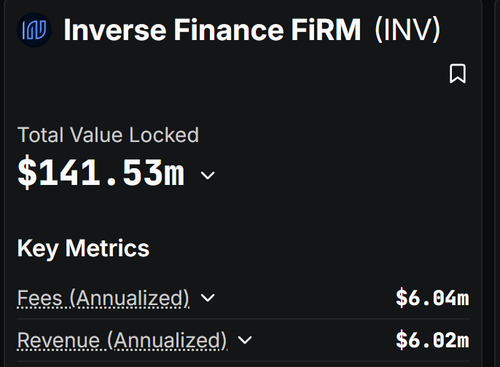500x367 pixels.
Task: Click the underlined word Revenue
Action: (58, 340)
